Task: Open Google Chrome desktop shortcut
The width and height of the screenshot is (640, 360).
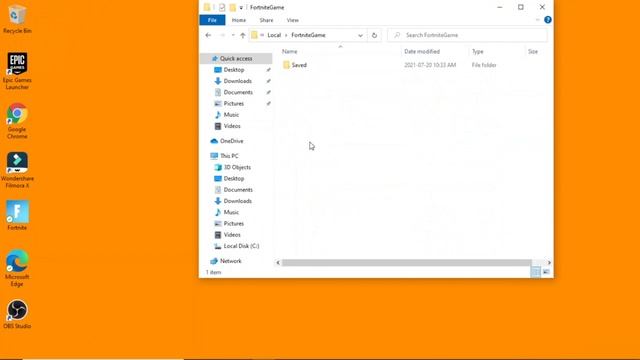Action: (x=17, y=120)
